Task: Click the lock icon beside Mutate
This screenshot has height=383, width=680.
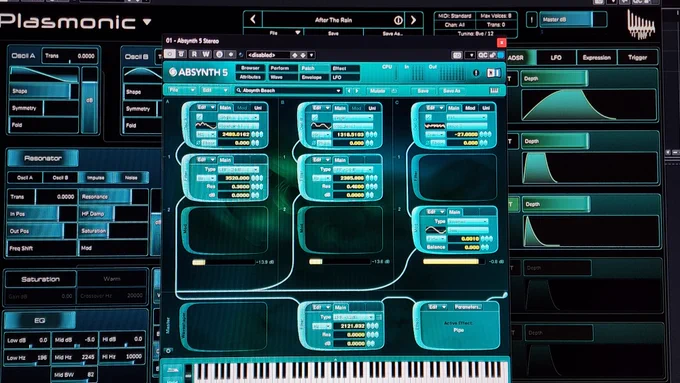Action: point(394,91)
